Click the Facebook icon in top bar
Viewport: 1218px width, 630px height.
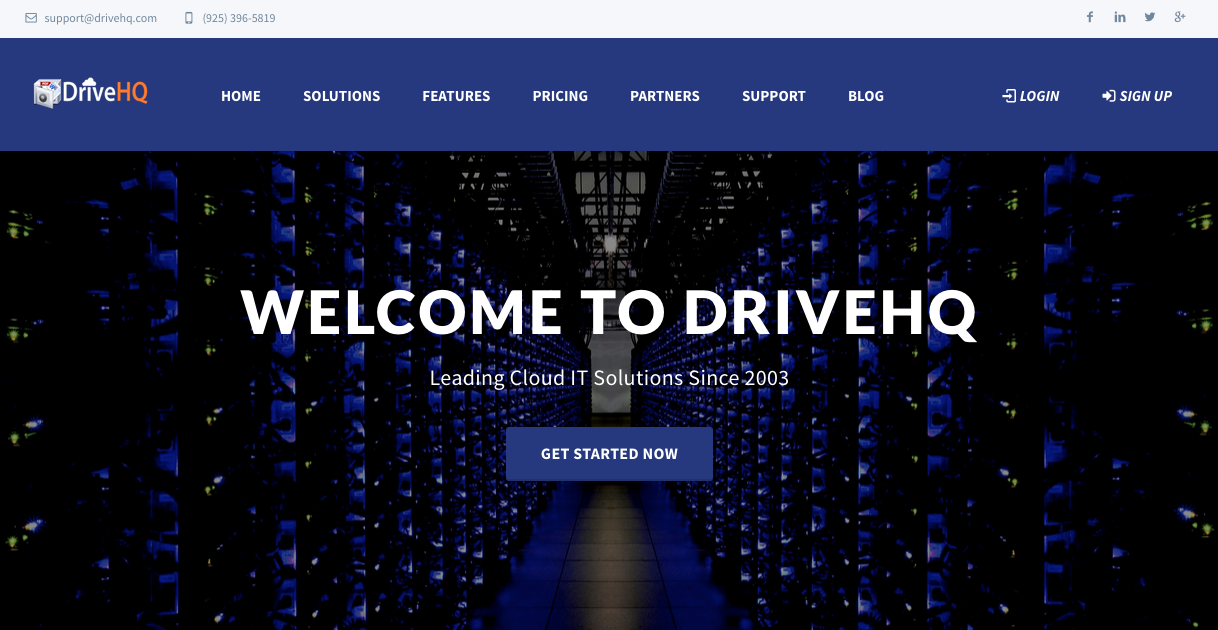point(1090,17)
